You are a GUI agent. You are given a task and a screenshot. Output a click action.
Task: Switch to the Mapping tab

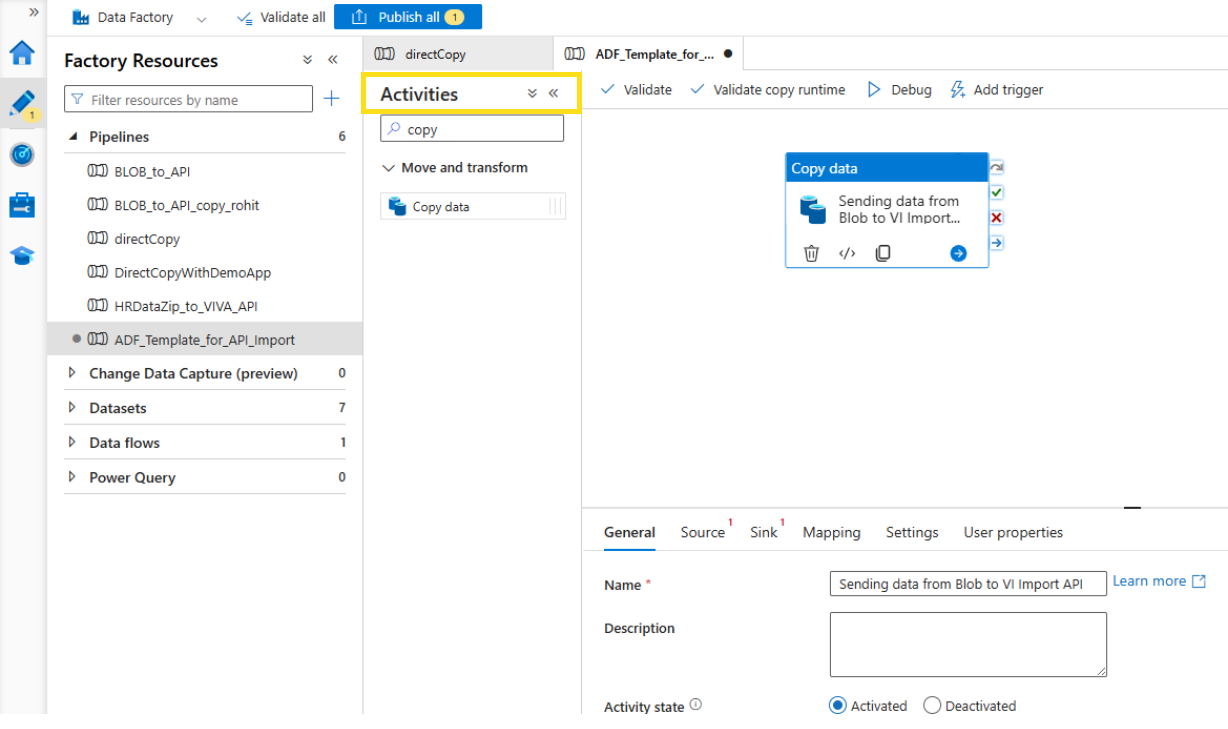coord(831,532)
